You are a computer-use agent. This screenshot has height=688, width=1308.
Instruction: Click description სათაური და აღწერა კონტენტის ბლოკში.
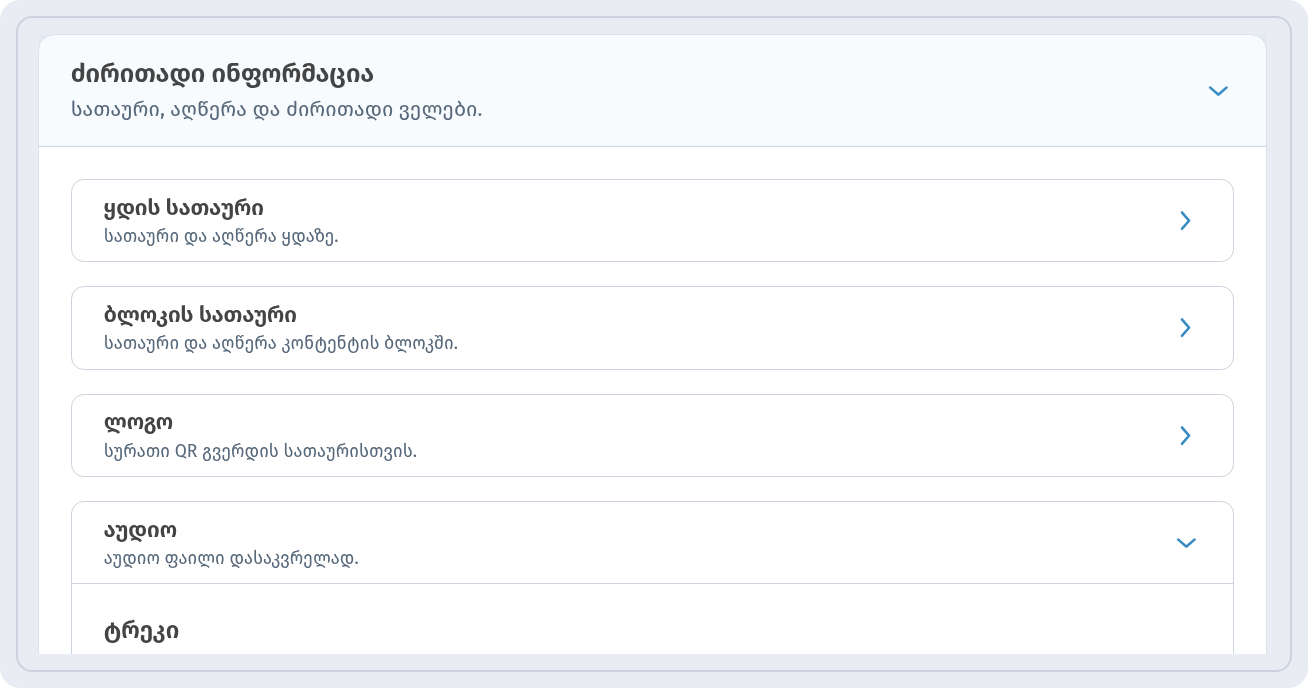tap(281, 344)
